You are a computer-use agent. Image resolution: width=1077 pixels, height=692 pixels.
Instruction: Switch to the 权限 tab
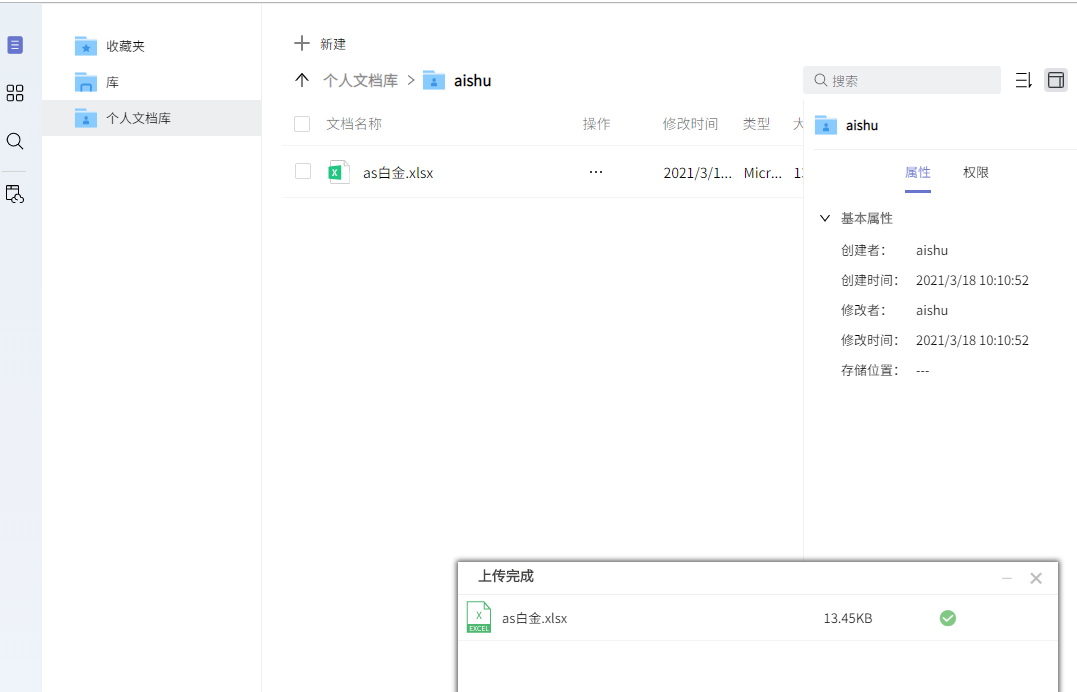tap(975, 172)
